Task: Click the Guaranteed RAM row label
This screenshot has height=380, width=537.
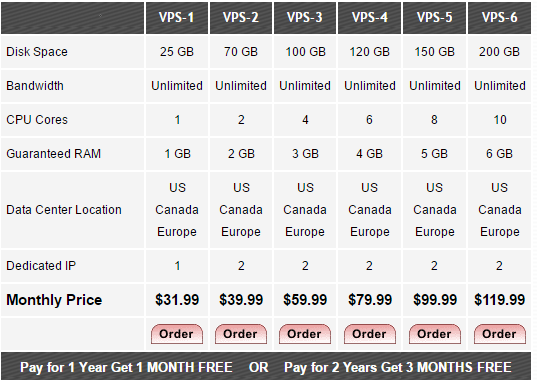Action: point(53,154)
